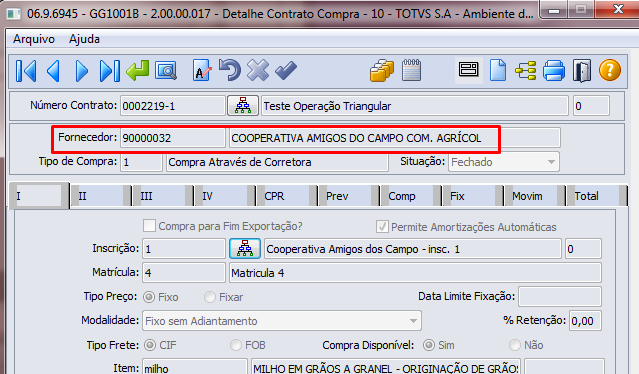Select Não for Compra Disponível
Image resolution: width=639 pixels, height=374 pixels.
(x=515, y=345)
